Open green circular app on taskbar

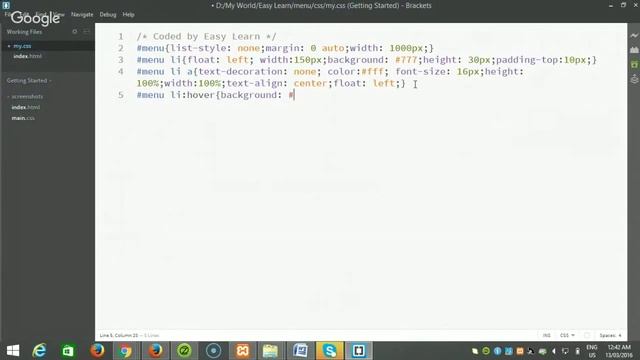(x=184, y=351)
